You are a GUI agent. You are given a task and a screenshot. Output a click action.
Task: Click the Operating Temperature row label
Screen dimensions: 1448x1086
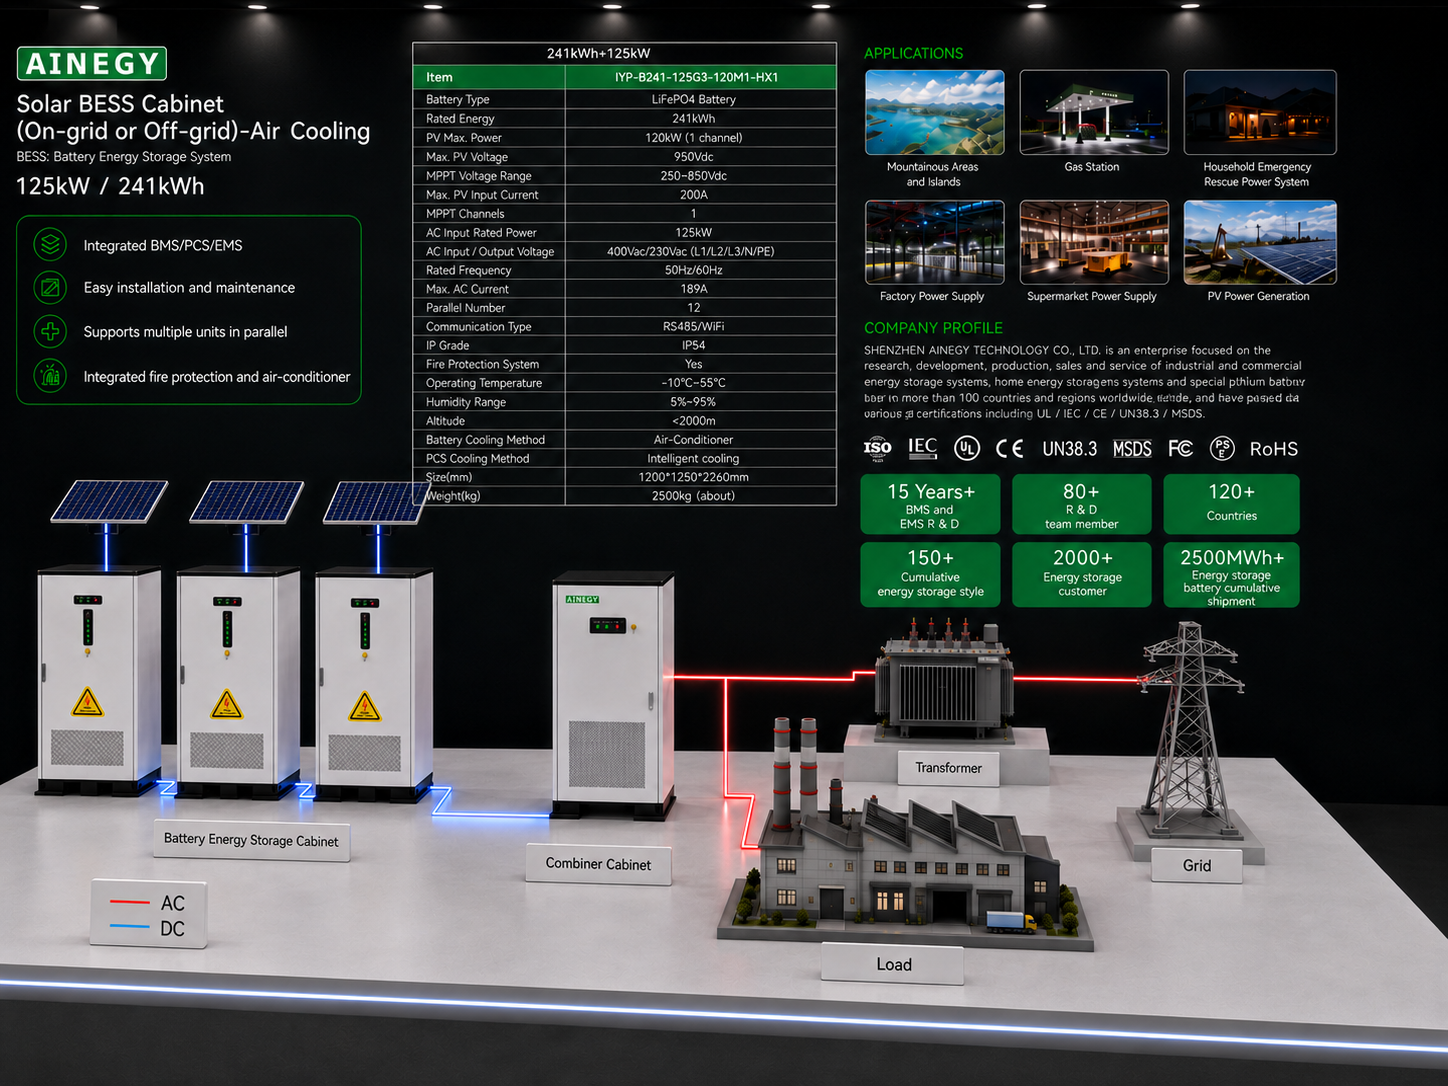[484, 383]
